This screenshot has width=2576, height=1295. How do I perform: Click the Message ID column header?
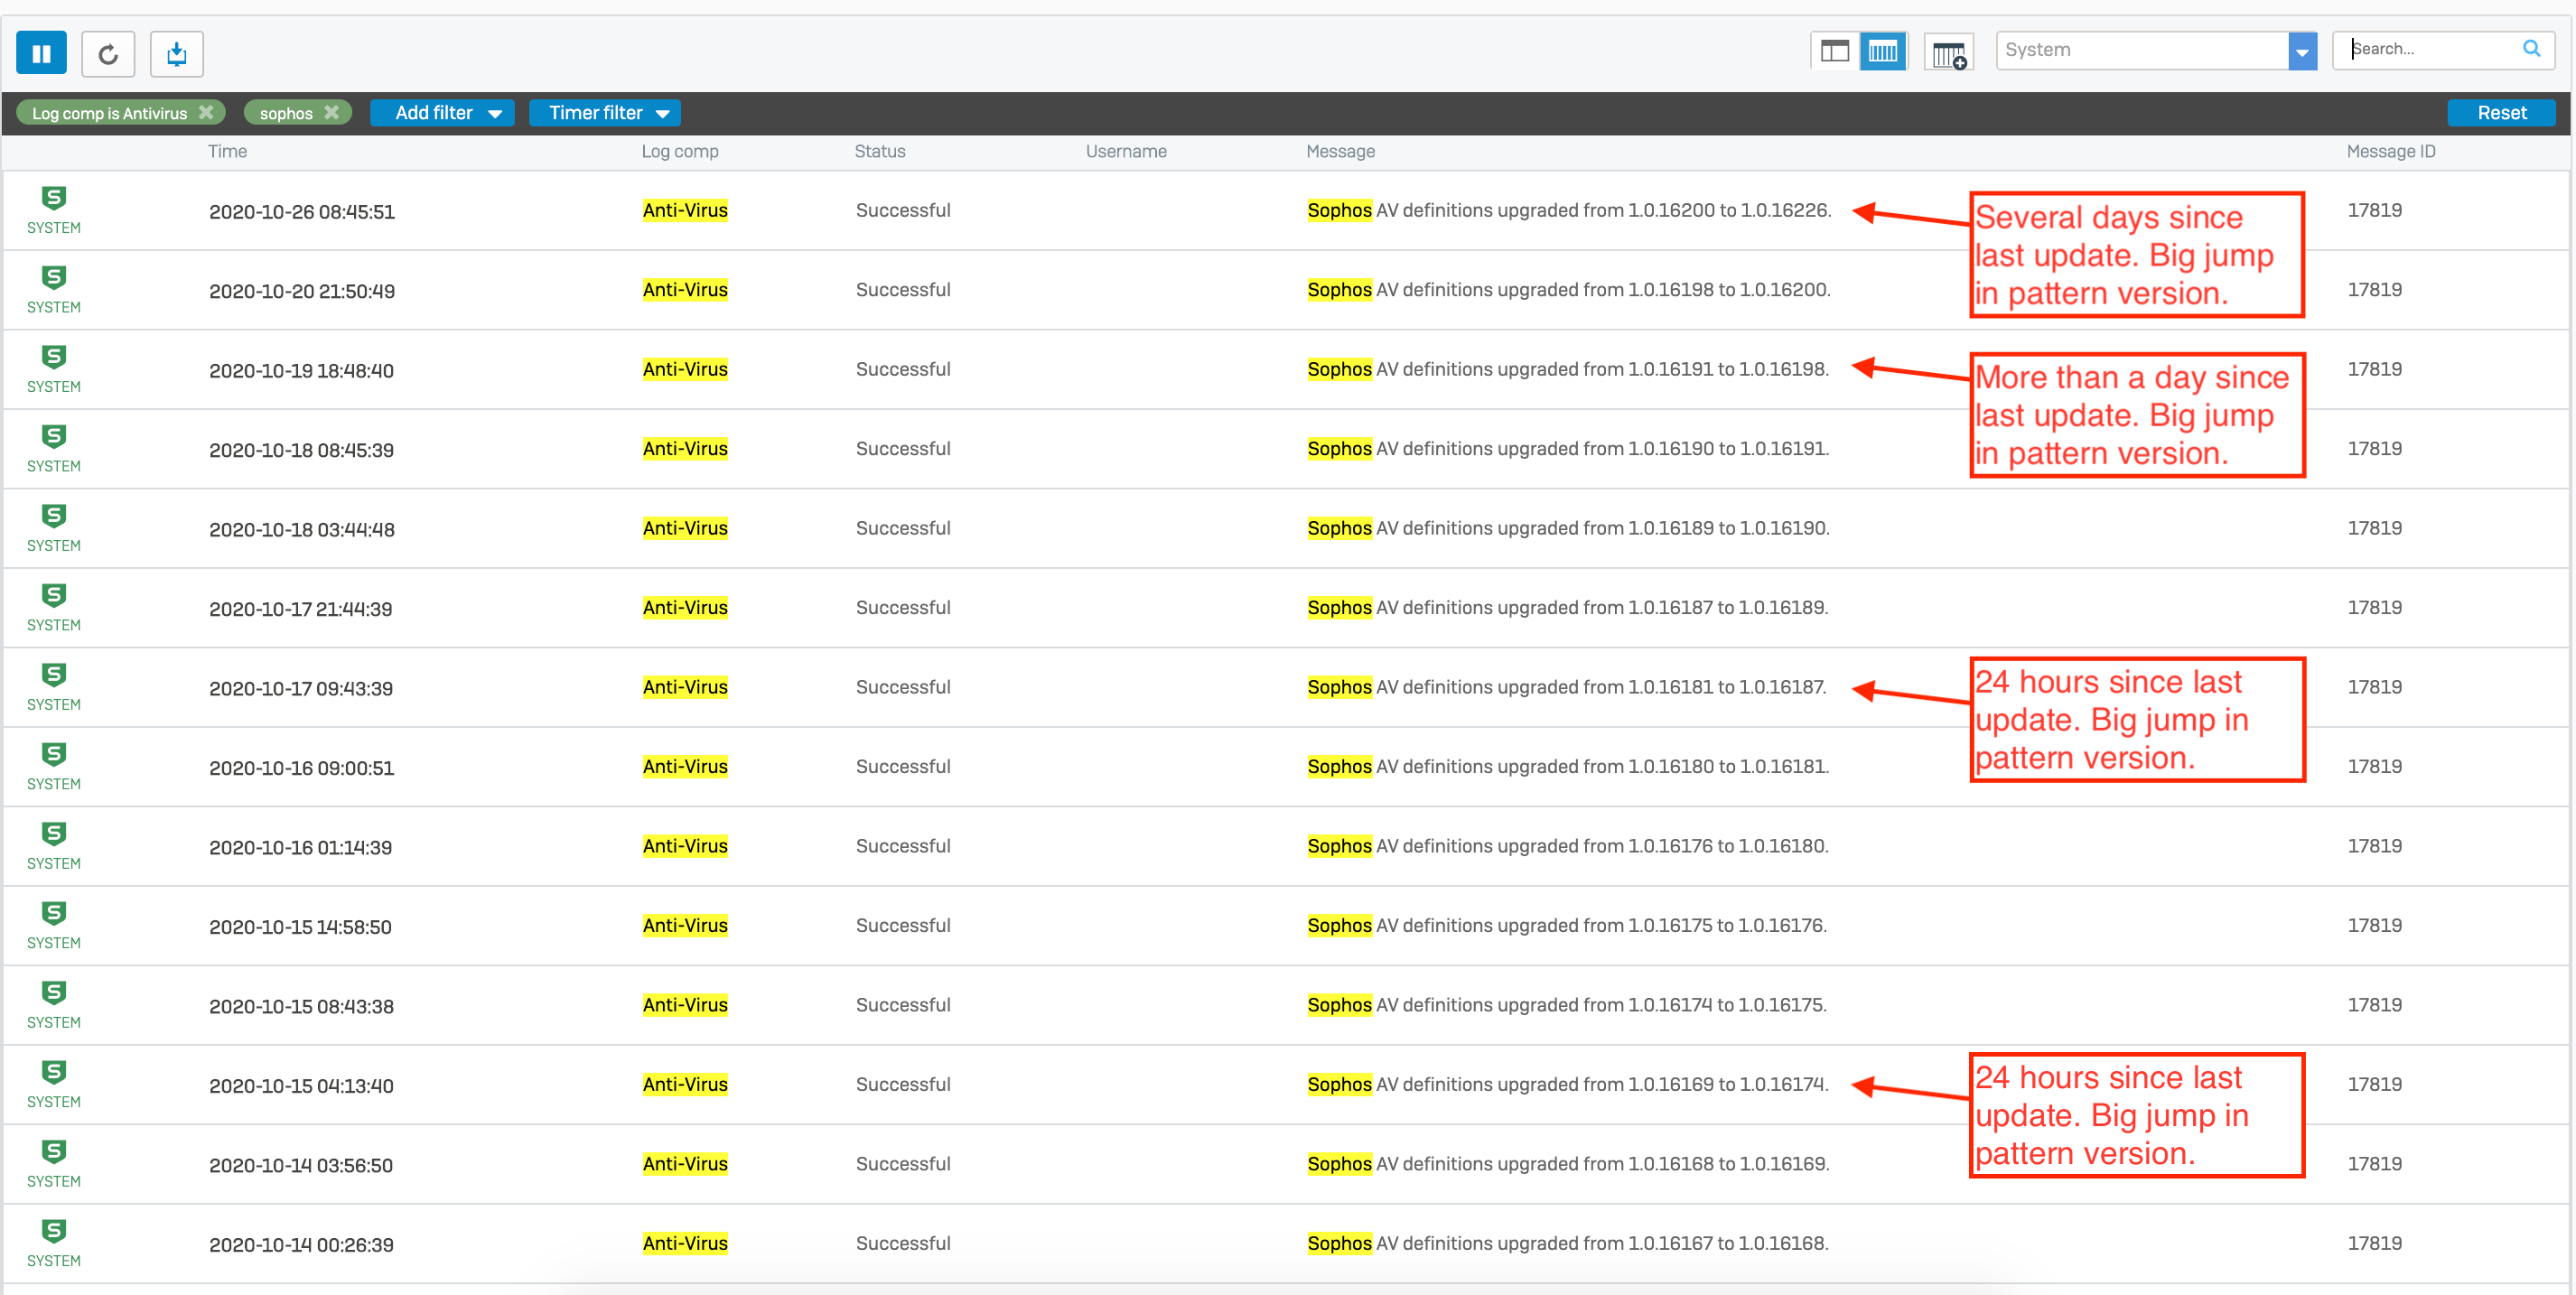(2391, 151)
